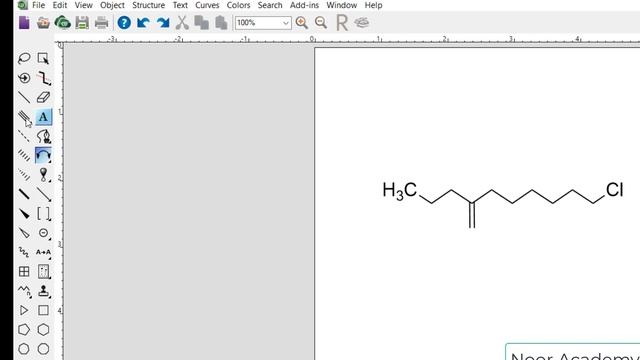Open the Help menu
This screenshot has height=360, width=640.
(x=373, y=5)
